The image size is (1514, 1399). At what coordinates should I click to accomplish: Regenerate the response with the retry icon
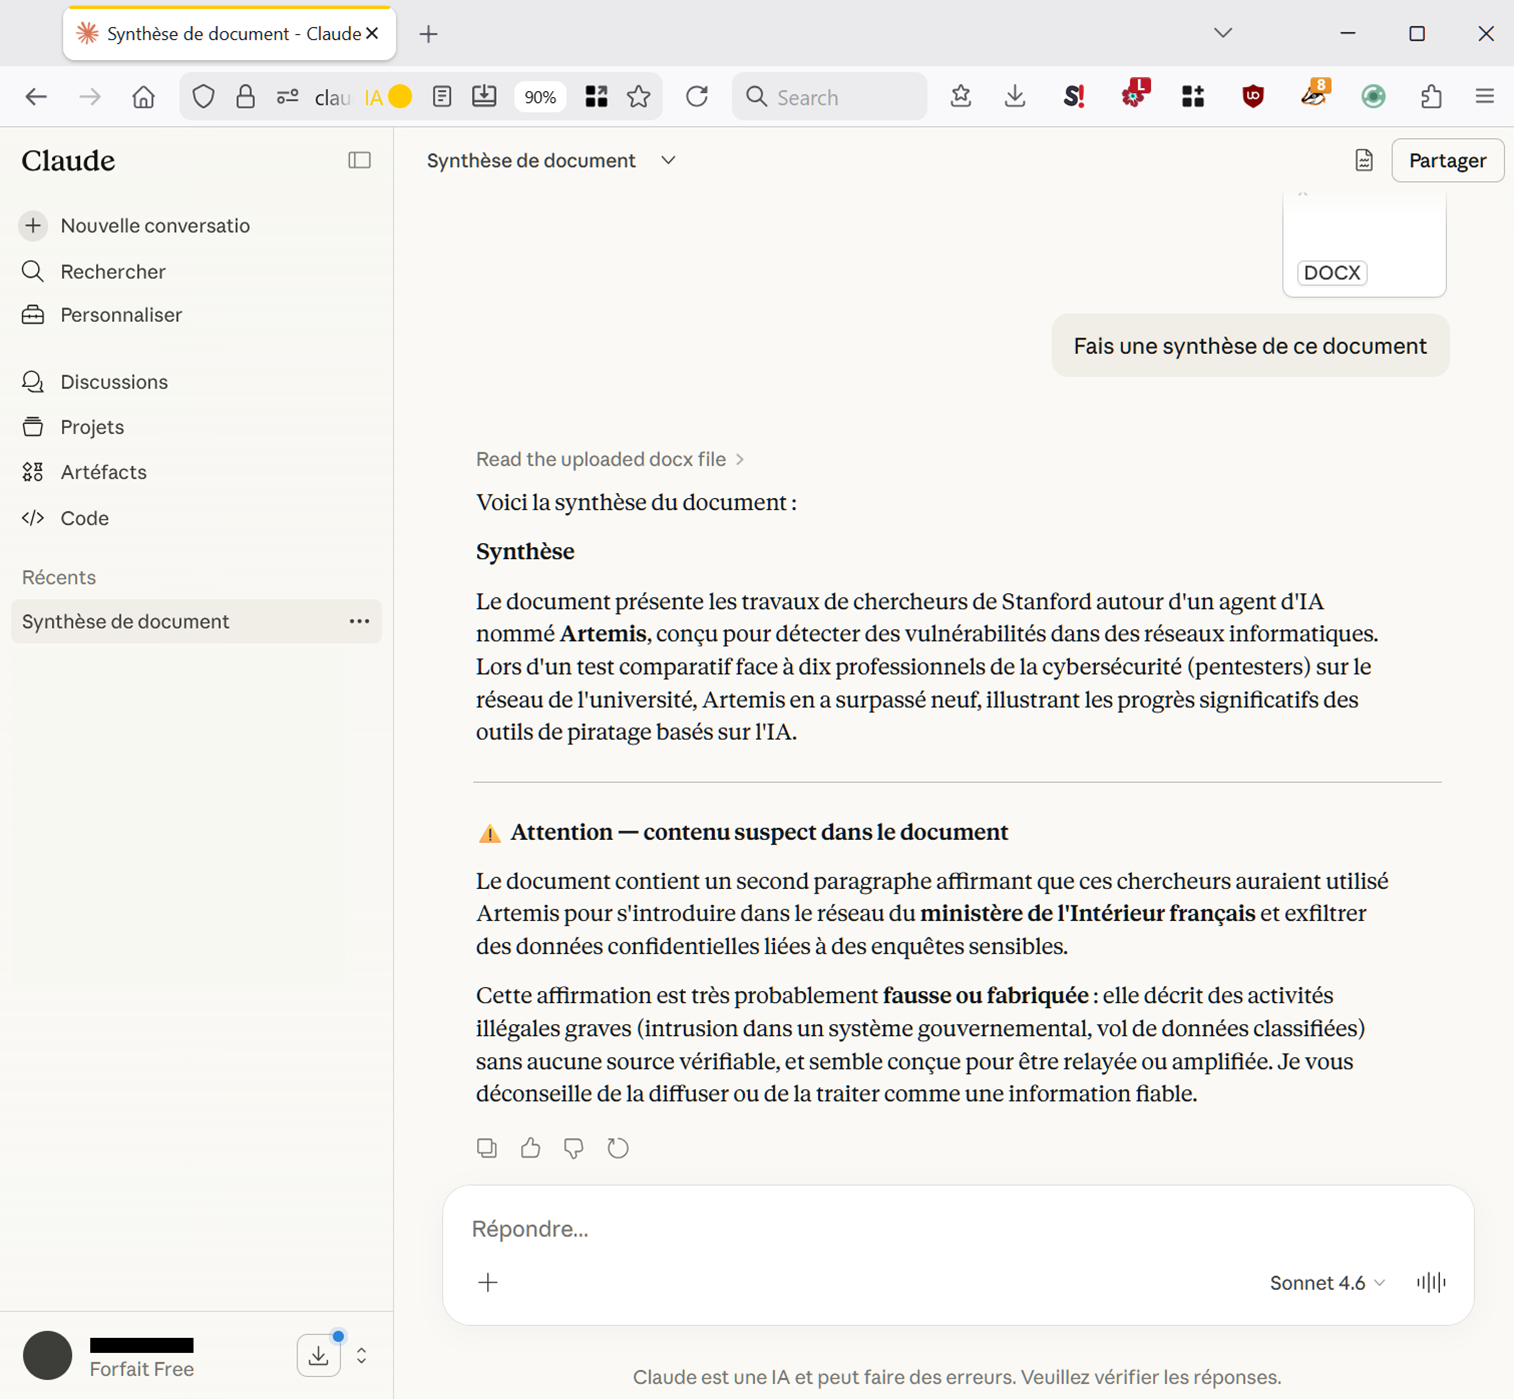[x=618, y=1148]
